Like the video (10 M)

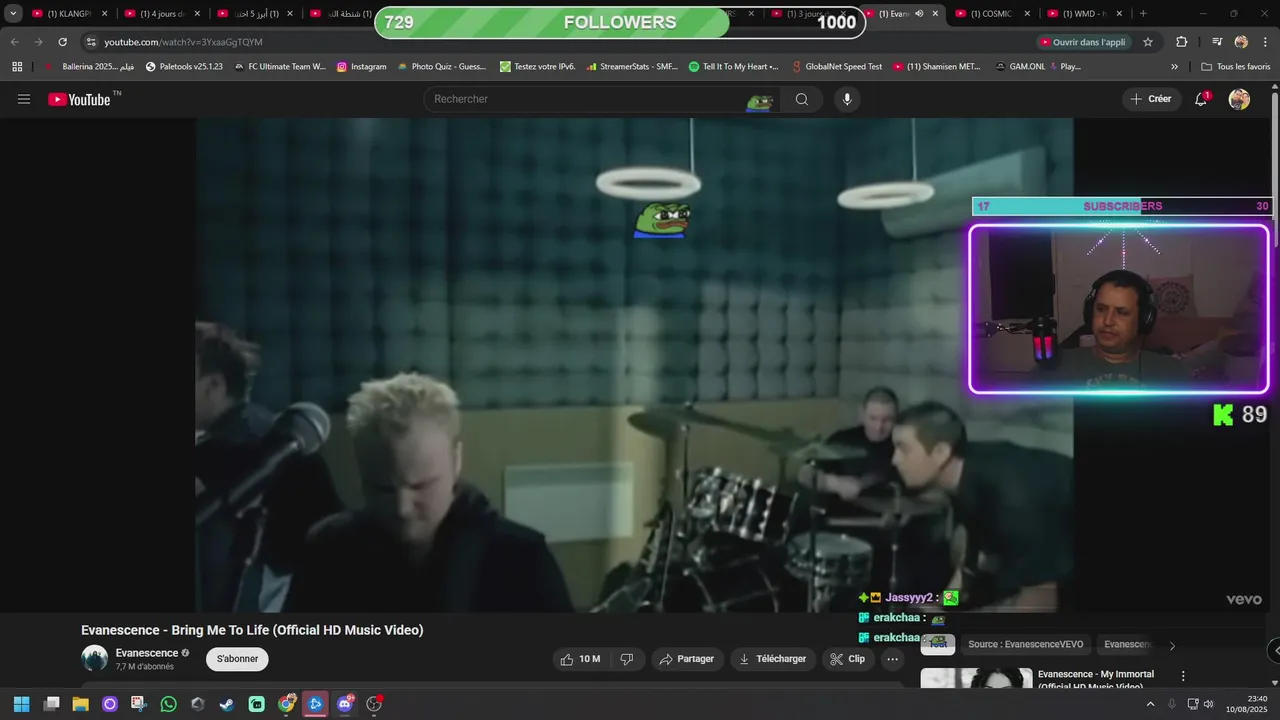tap(581, 659)
